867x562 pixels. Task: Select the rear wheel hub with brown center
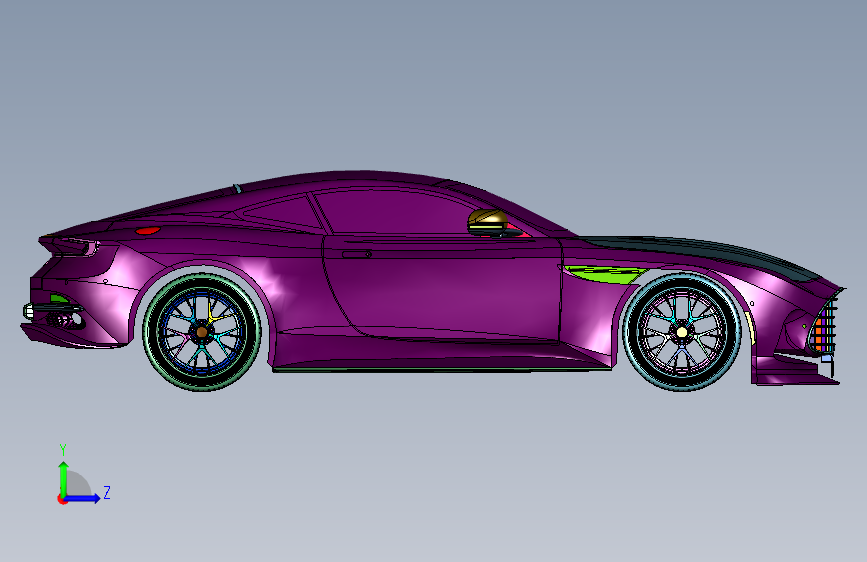(201, 332)
